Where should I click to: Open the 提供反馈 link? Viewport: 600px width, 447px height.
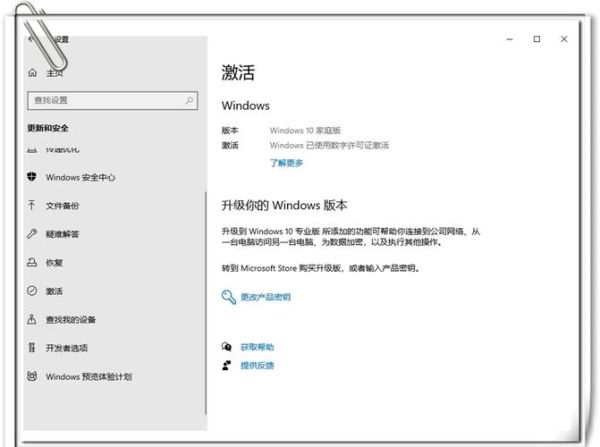click(x=257, y=365)
